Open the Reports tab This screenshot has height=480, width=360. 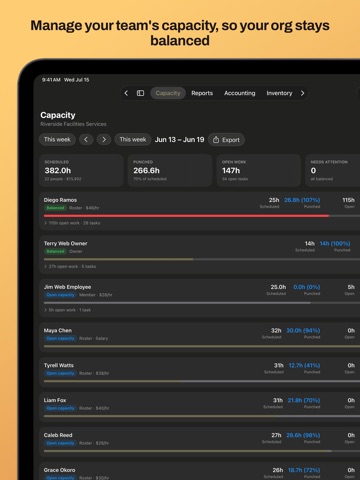point(202,93)
